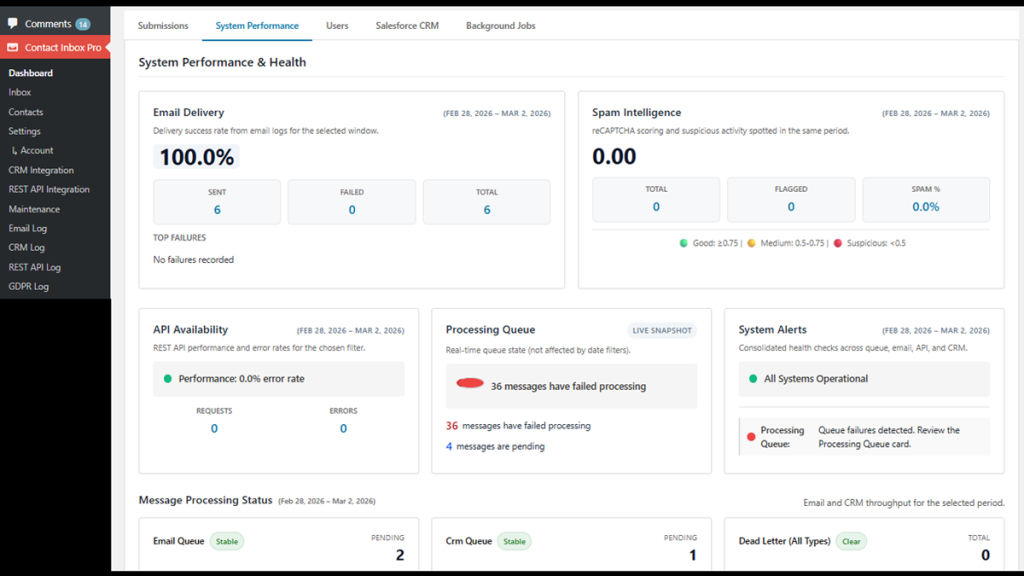The height and width of the screenshot is (576, 1024).
Task: Open the Salesforce CRM tab
Action: [406, 26]
